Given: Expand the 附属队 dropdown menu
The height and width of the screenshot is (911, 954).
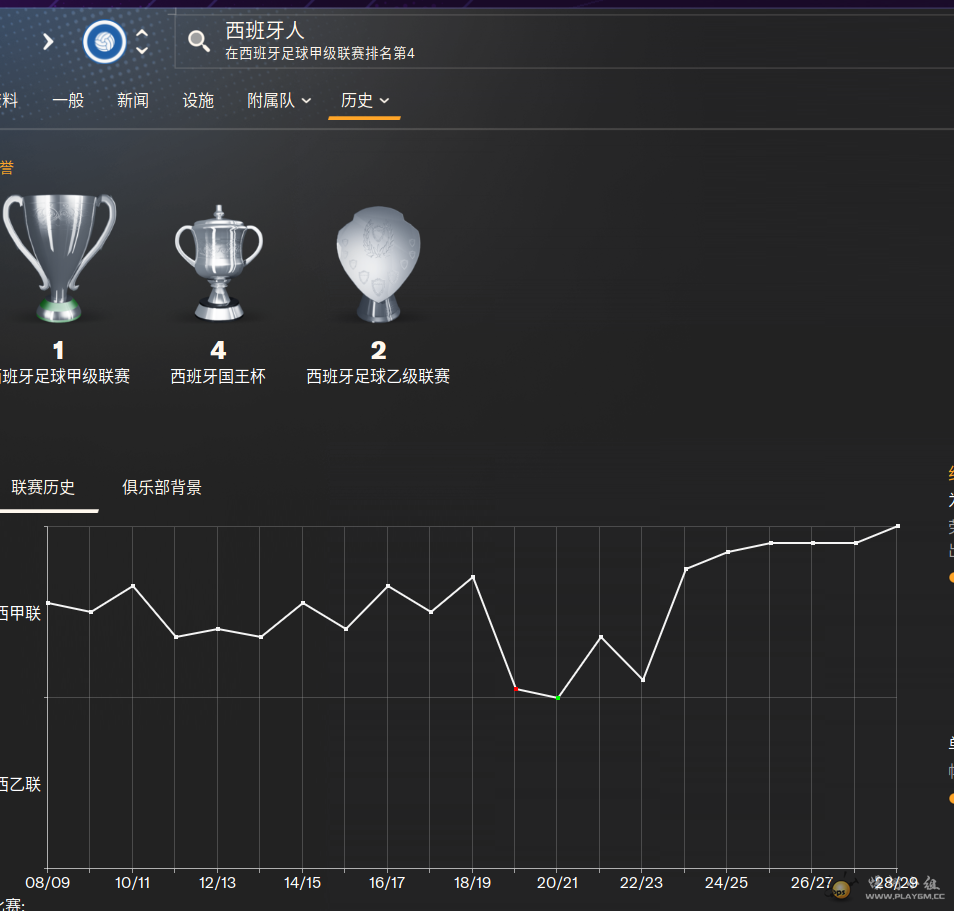Looking at the screenshot, I should tap(279, 100).
